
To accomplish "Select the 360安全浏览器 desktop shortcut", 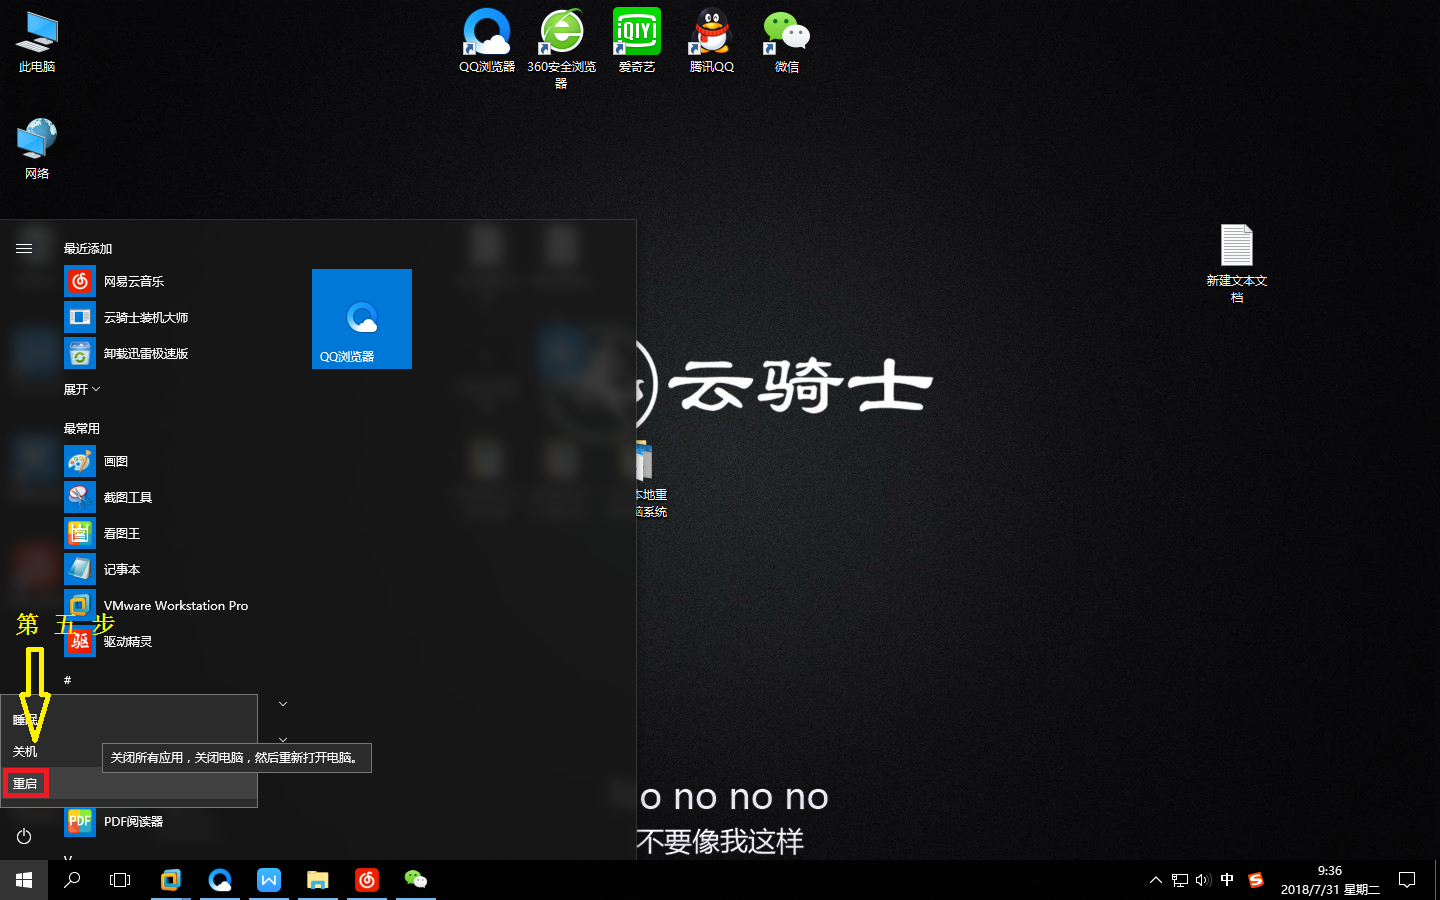I will point(561,48).
